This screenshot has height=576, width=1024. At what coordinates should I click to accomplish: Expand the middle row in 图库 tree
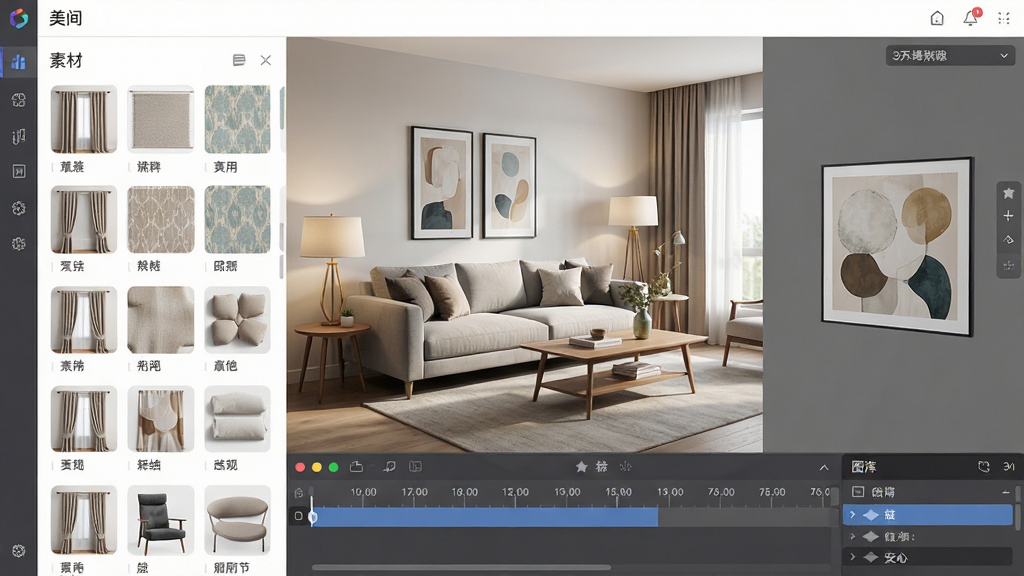852,536
